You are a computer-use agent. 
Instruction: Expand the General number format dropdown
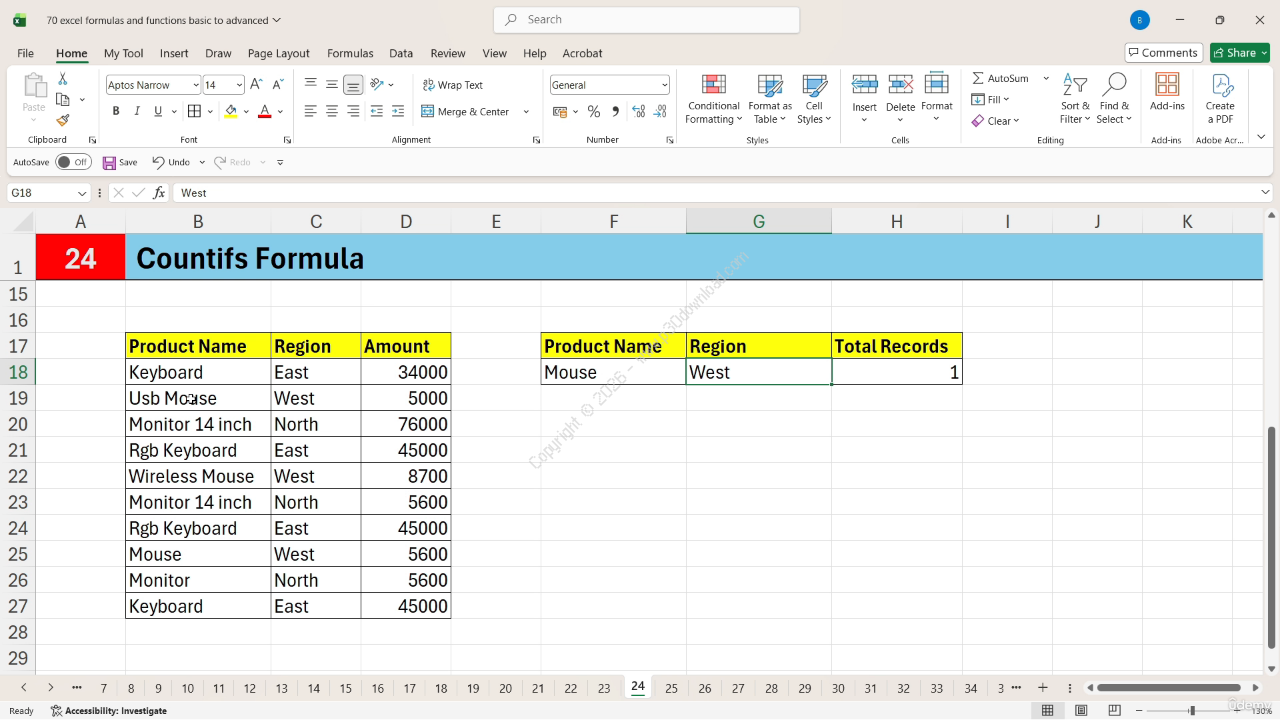point(664,85)
